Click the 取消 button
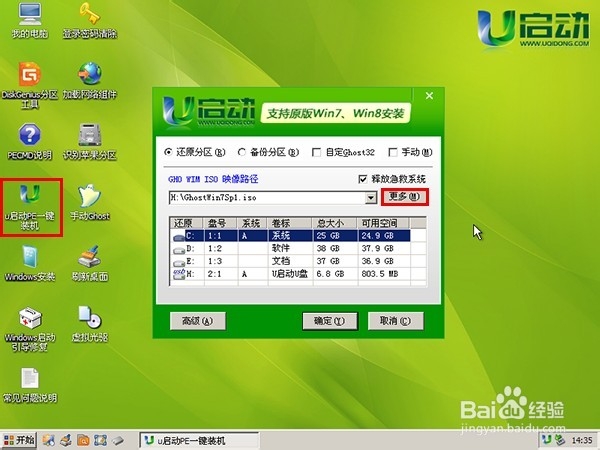 396,321
